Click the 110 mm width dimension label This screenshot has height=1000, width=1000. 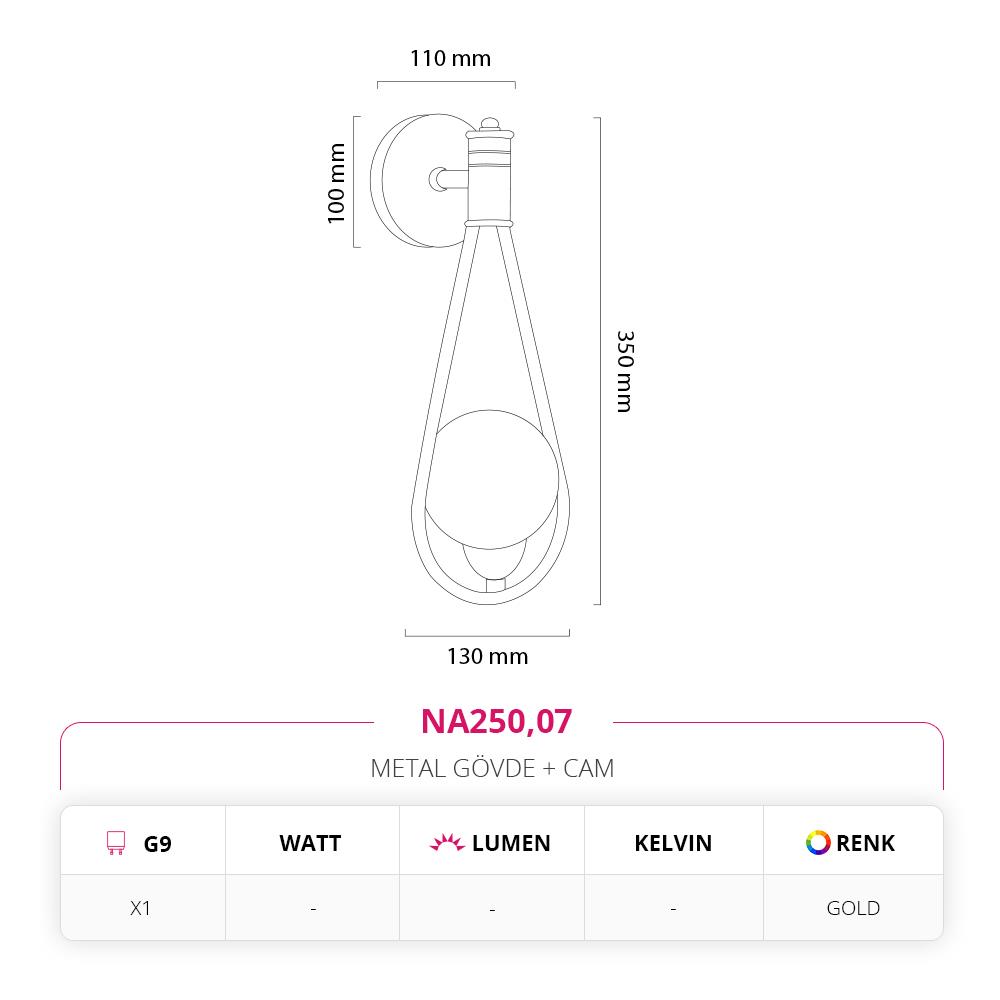(x=450, y=58)
